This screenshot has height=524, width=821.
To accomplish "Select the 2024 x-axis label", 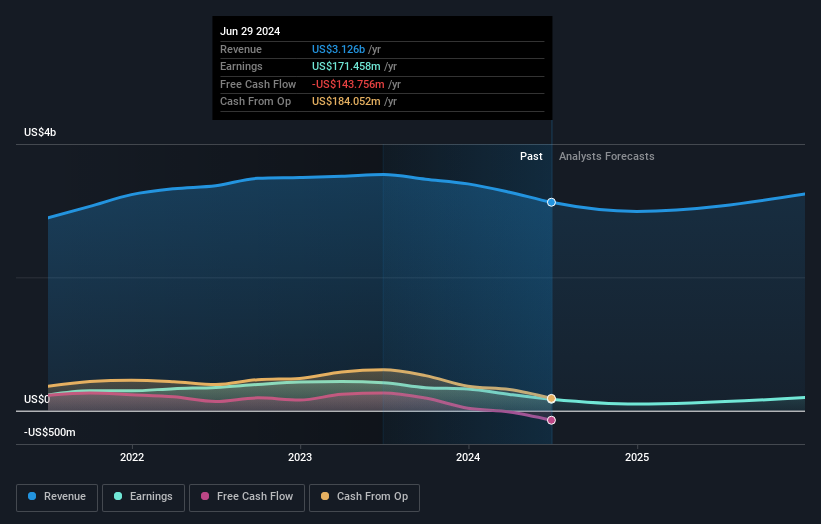I will [x=468, y=457].
